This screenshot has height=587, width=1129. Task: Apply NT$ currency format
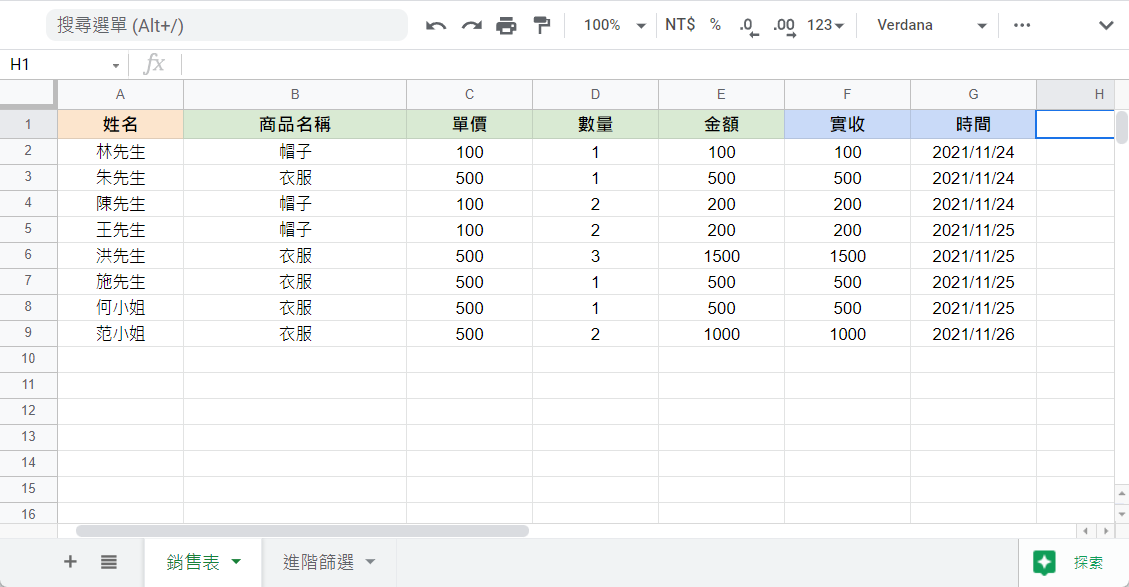pyautogui.click(x=680, y=25)
